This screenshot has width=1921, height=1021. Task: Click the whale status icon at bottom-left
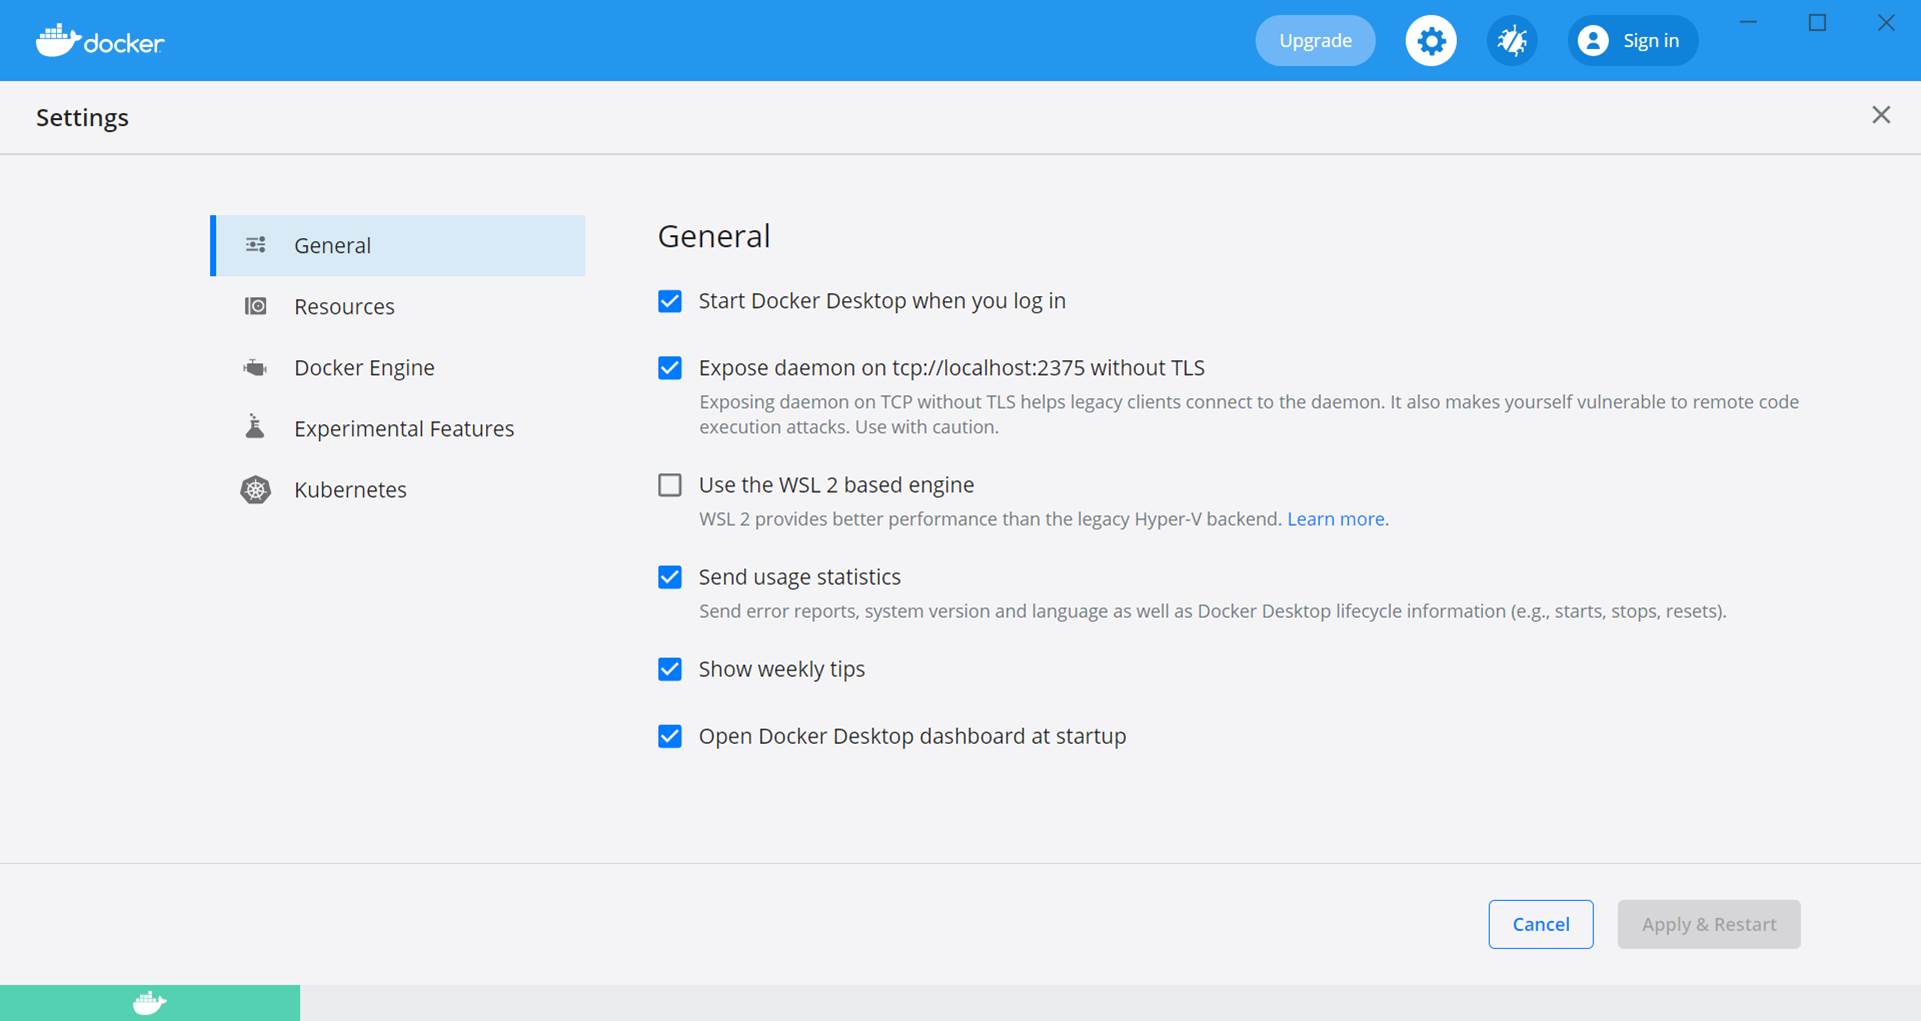tap(150, 1003)
